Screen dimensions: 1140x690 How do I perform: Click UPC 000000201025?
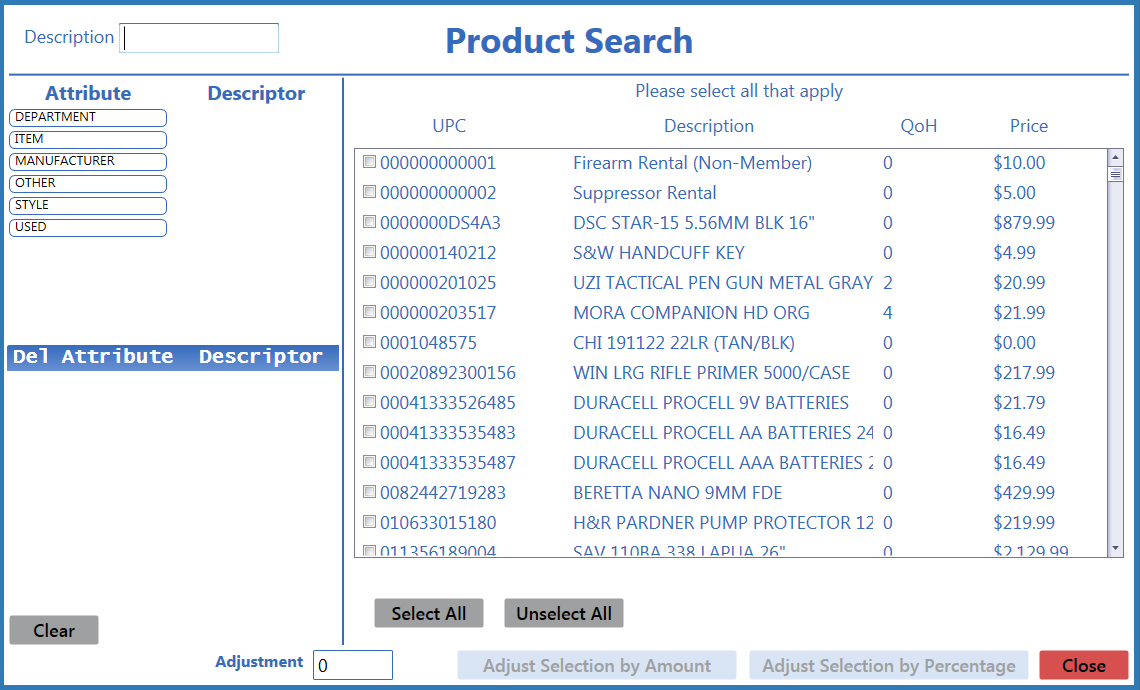pyautogui.click(x=438, y=283)
